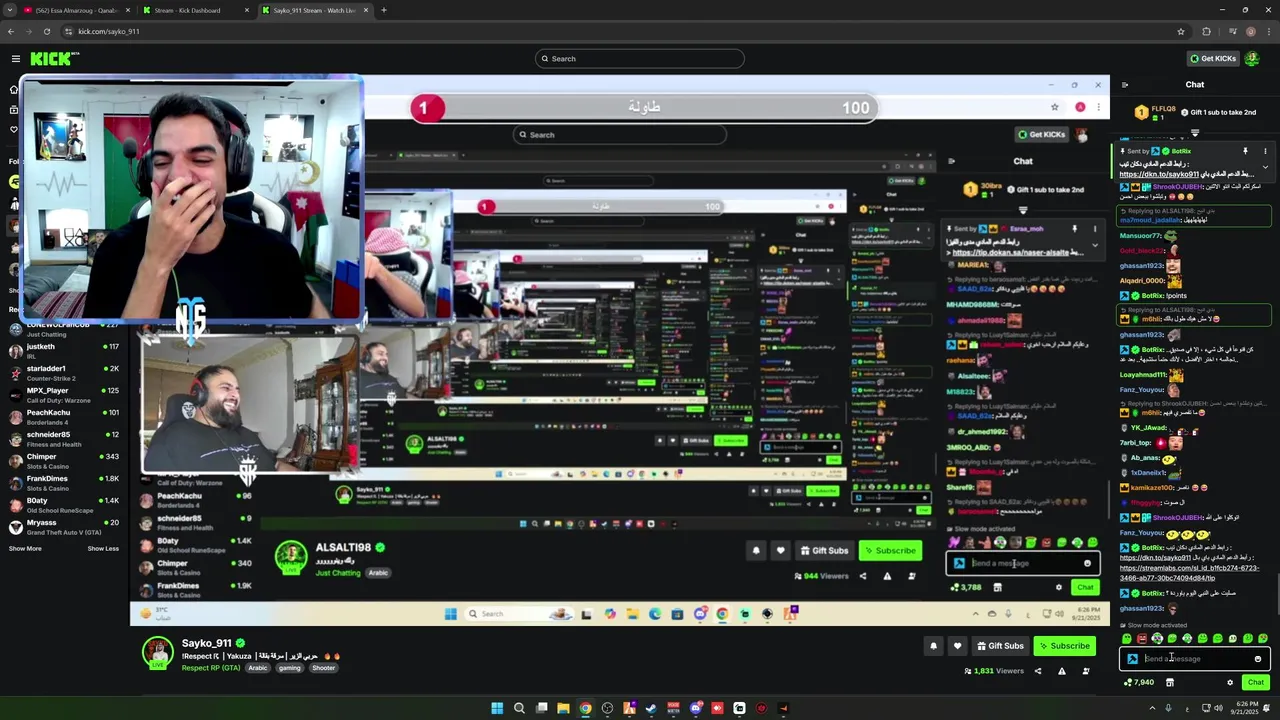Viewport: 1280px width, 720px height.
Task: Open the volume control in the system tray
Action: click(x=1217, y=708)
